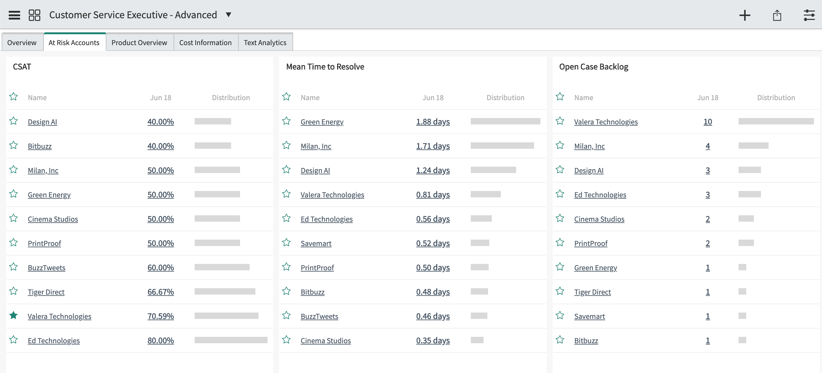This screenshot has width=822, height=373.
Task: Unstar Valera Technologies in CSAT list
Action: (14, 316)
